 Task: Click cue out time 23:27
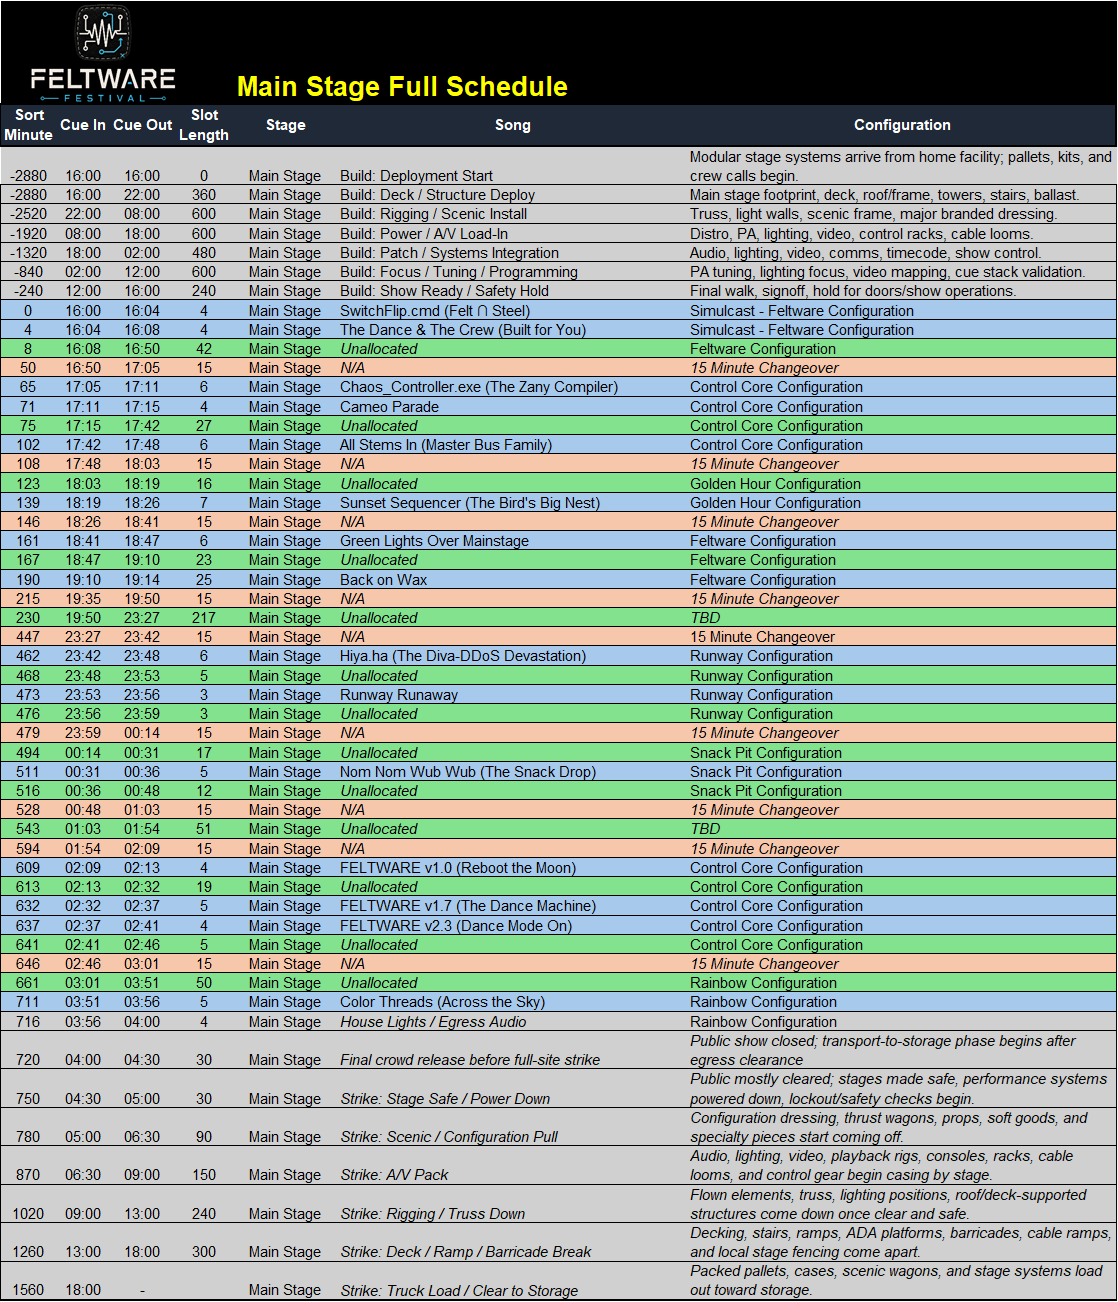[142, 618]
